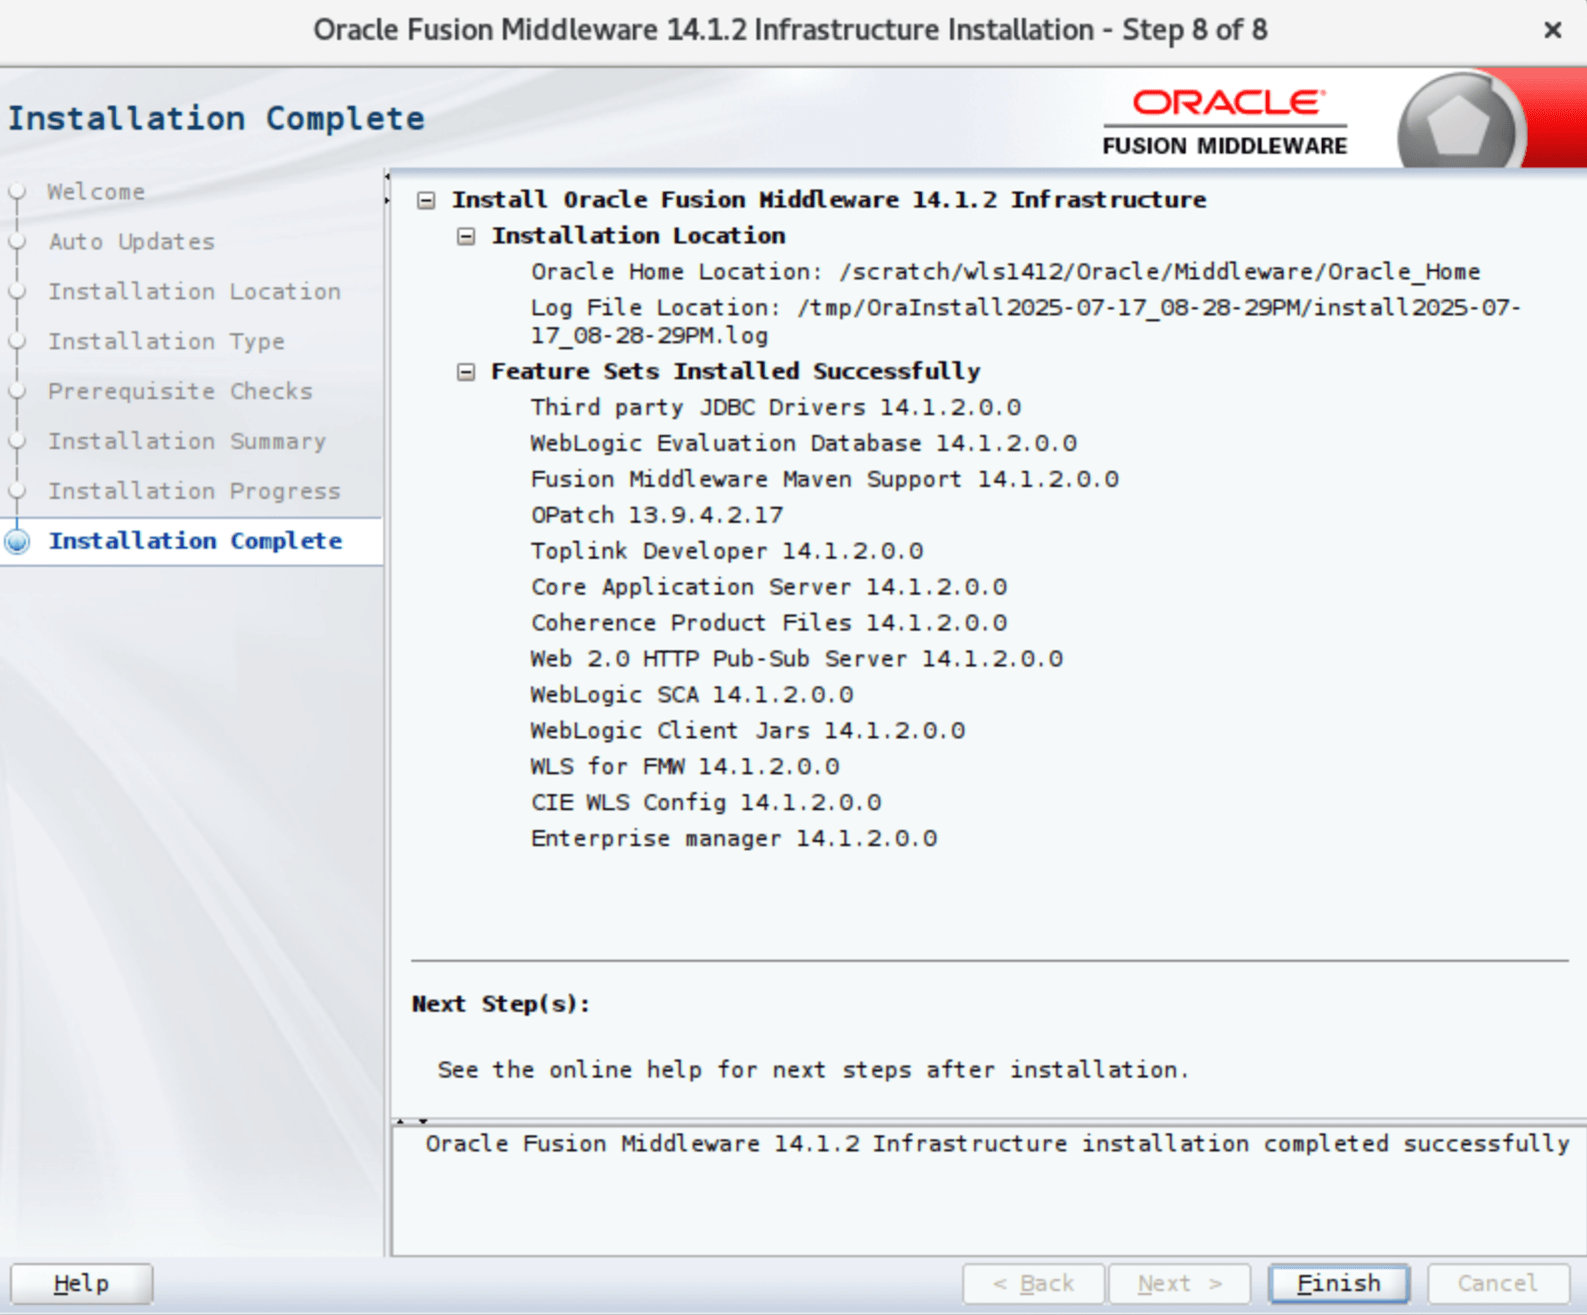Select CIE WLS Config 14.1.2.0.0

coord(706,804)
